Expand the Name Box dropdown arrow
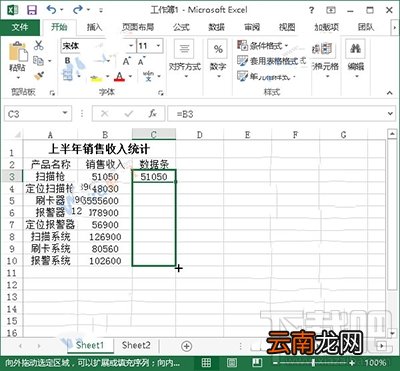Image resolution: width=400 pixels, height=371 pixels. tap(65, 114)
